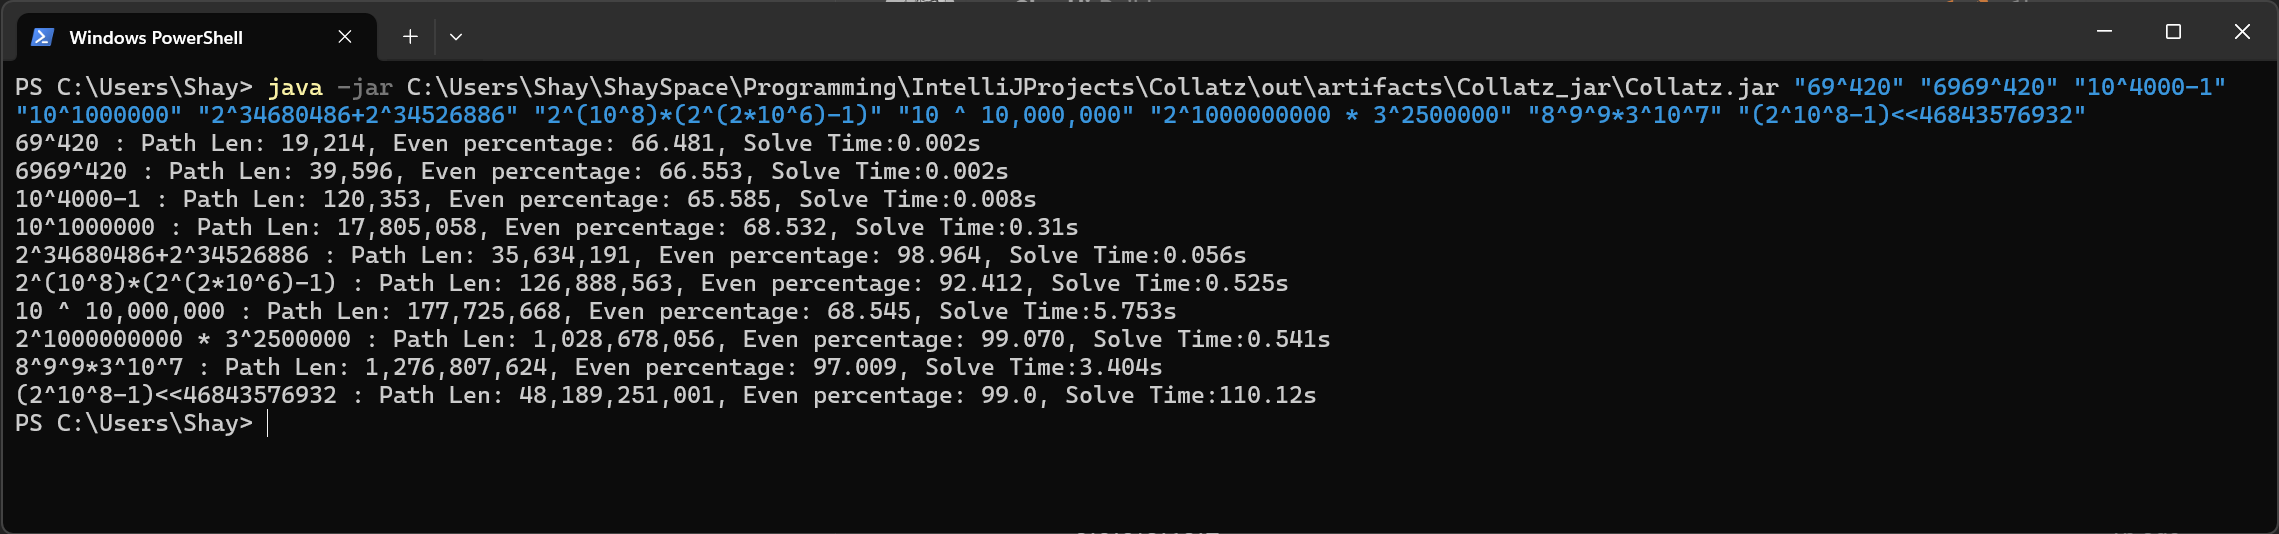Close the Windows PowerShell tab
The width and height of the screenshot is (2279, 534).
tap(345, 37)
